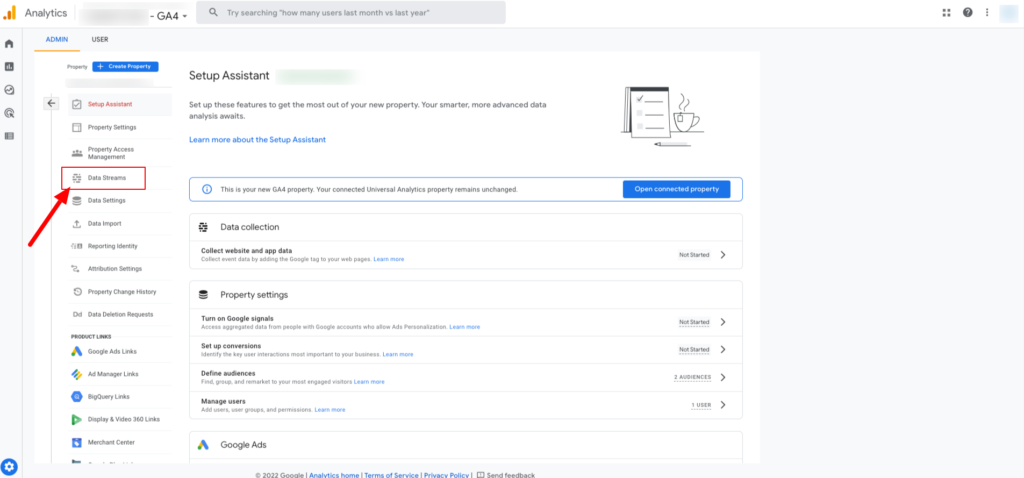The height and width of the screenshot is (478, 1024).
Task: Click the Data Deletion Requests Dd icon
Action: coord(76,314)
